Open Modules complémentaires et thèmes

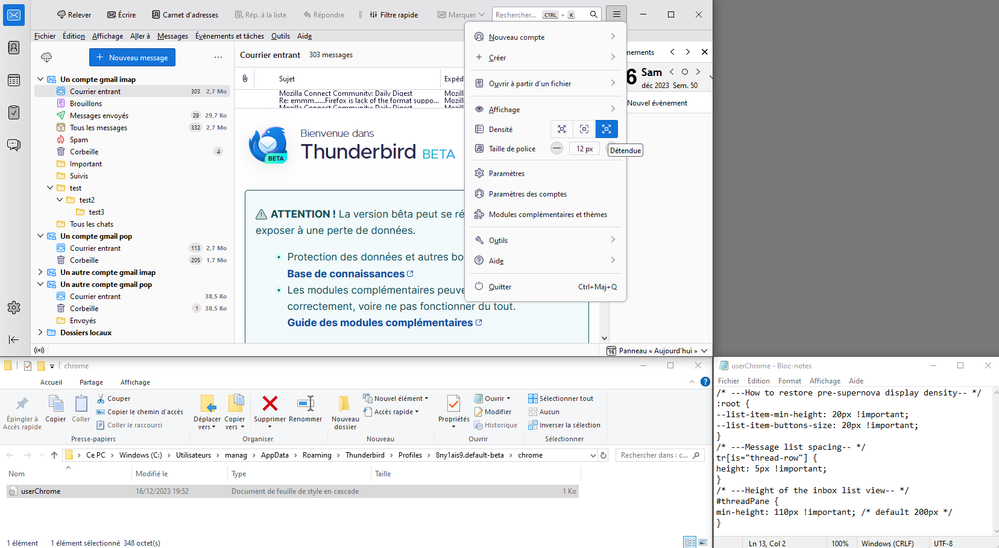(x=545, y=215)
